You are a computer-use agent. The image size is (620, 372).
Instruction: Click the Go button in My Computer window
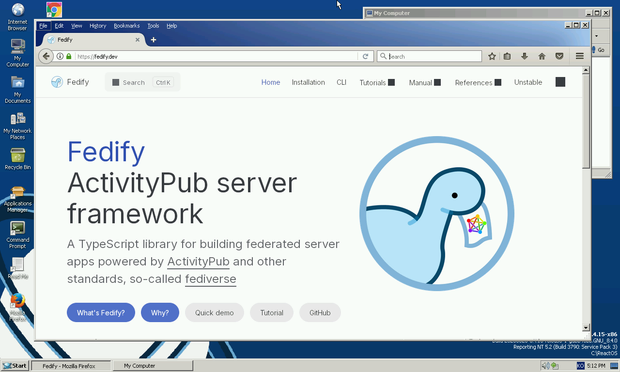[x=599, y=50]
